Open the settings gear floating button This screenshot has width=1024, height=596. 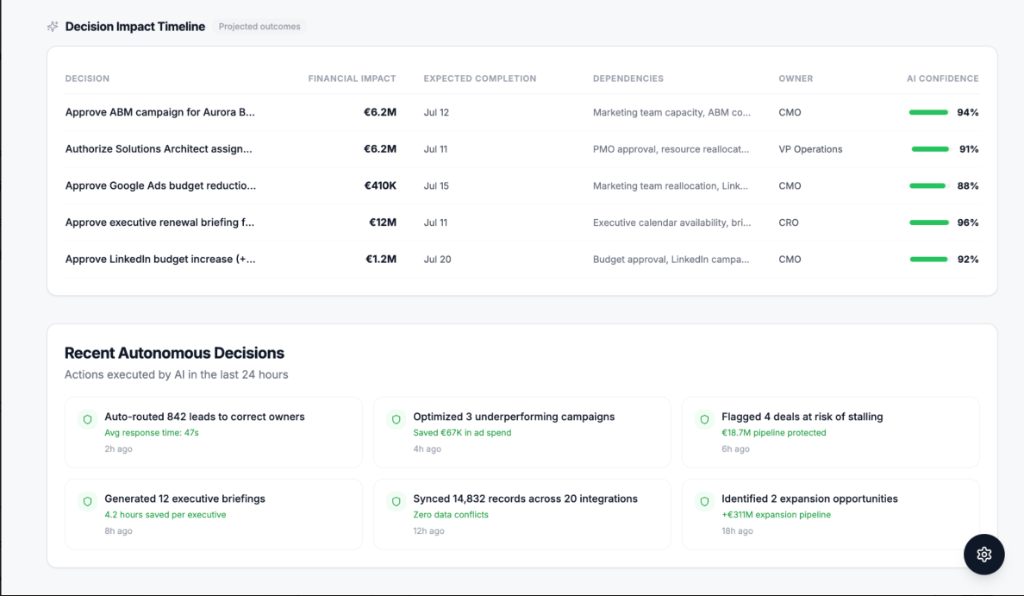click(x=984, y=554)
